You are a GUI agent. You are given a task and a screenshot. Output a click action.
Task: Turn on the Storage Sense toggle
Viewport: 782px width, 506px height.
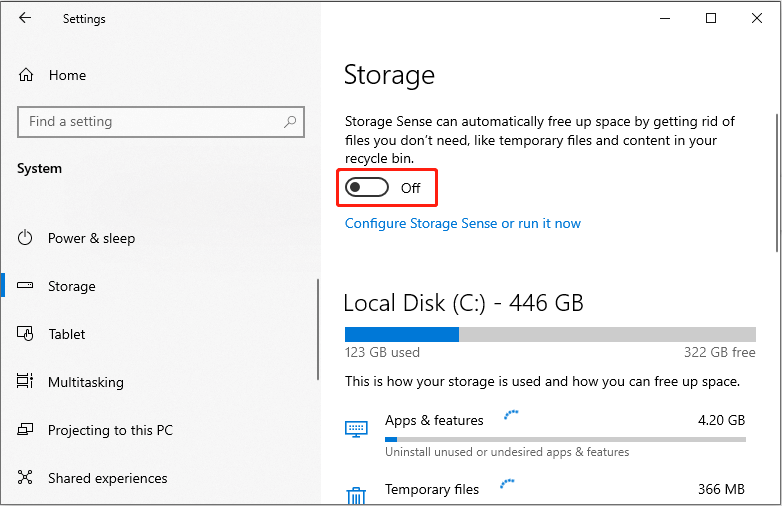coord(367,187)
